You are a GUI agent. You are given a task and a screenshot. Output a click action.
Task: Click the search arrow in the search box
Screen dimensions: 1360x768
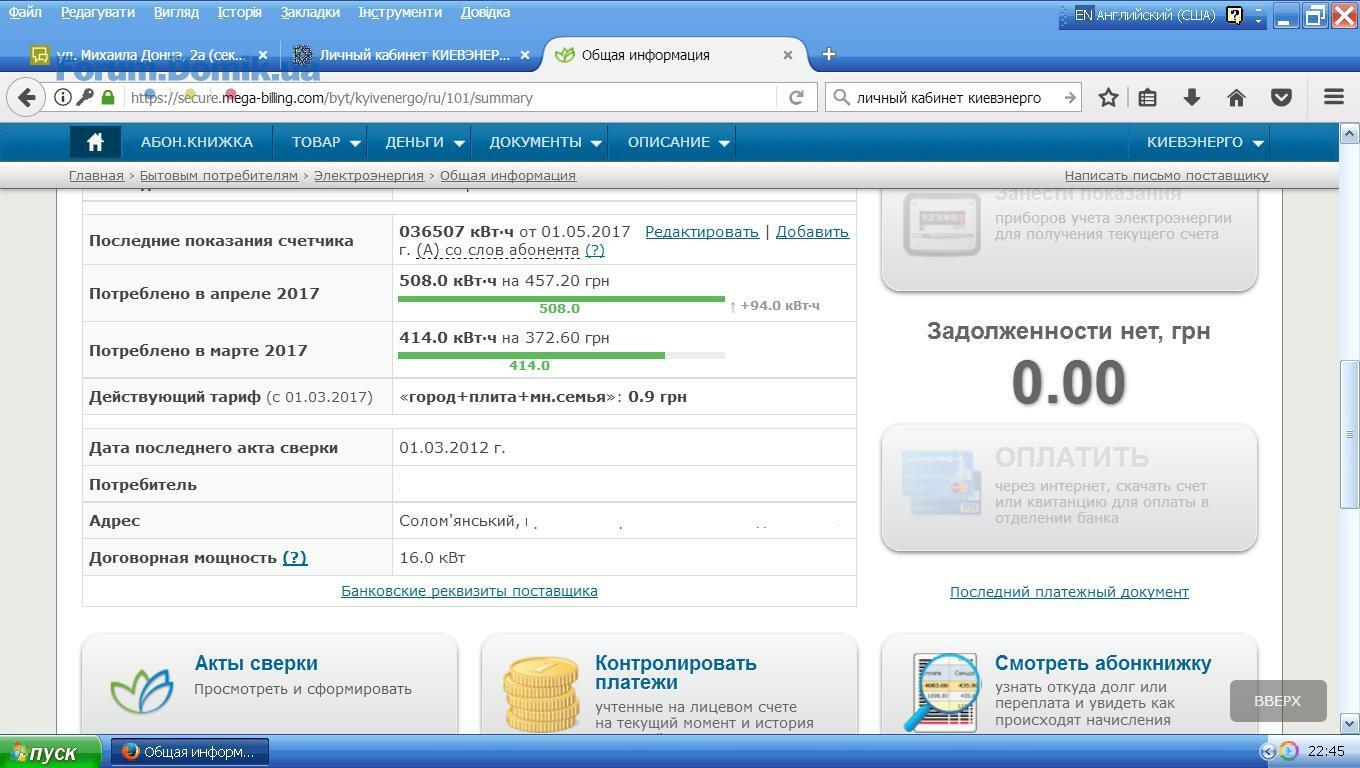click(1069, 97)
